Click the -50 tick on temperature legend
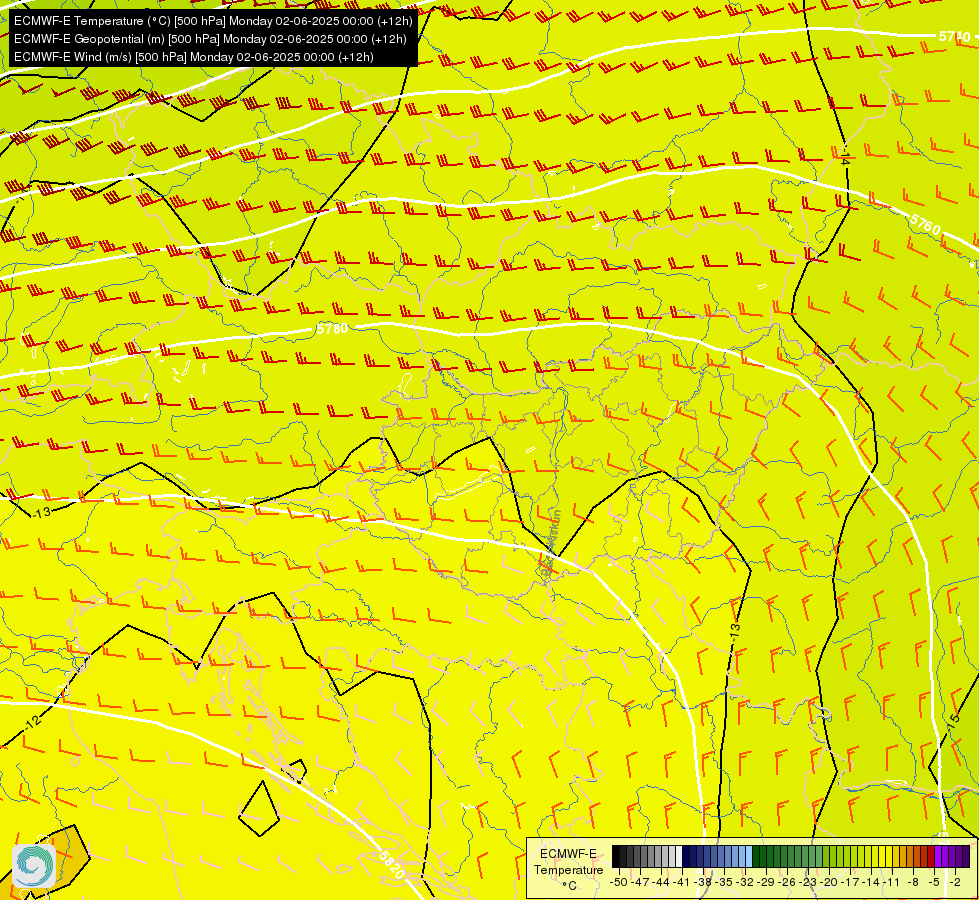 618,882
